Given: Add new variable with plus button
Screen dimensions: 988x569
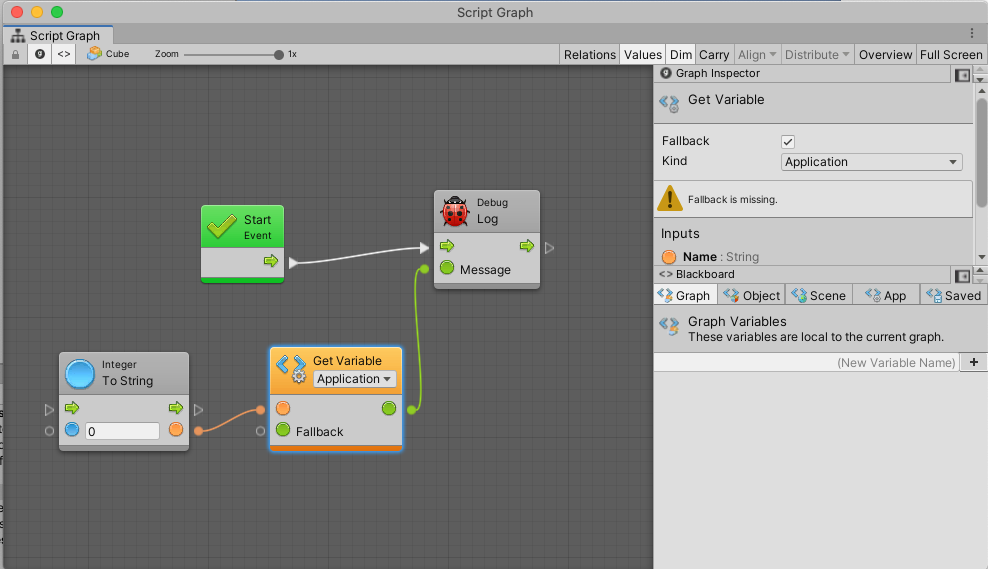Looking at the screenshot, I should point(974,362).
